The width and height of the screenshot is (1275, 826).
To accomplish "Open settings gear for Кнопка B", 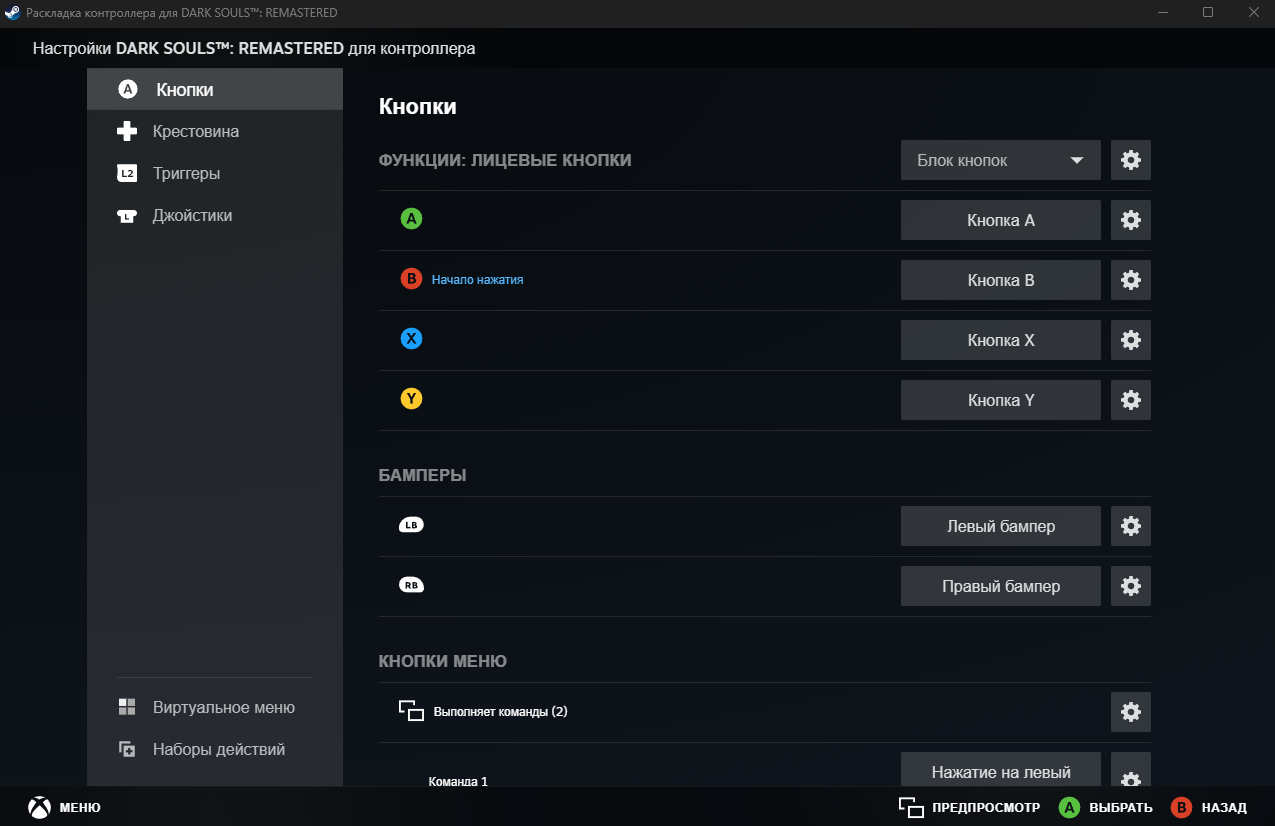I will point(1131,280).
